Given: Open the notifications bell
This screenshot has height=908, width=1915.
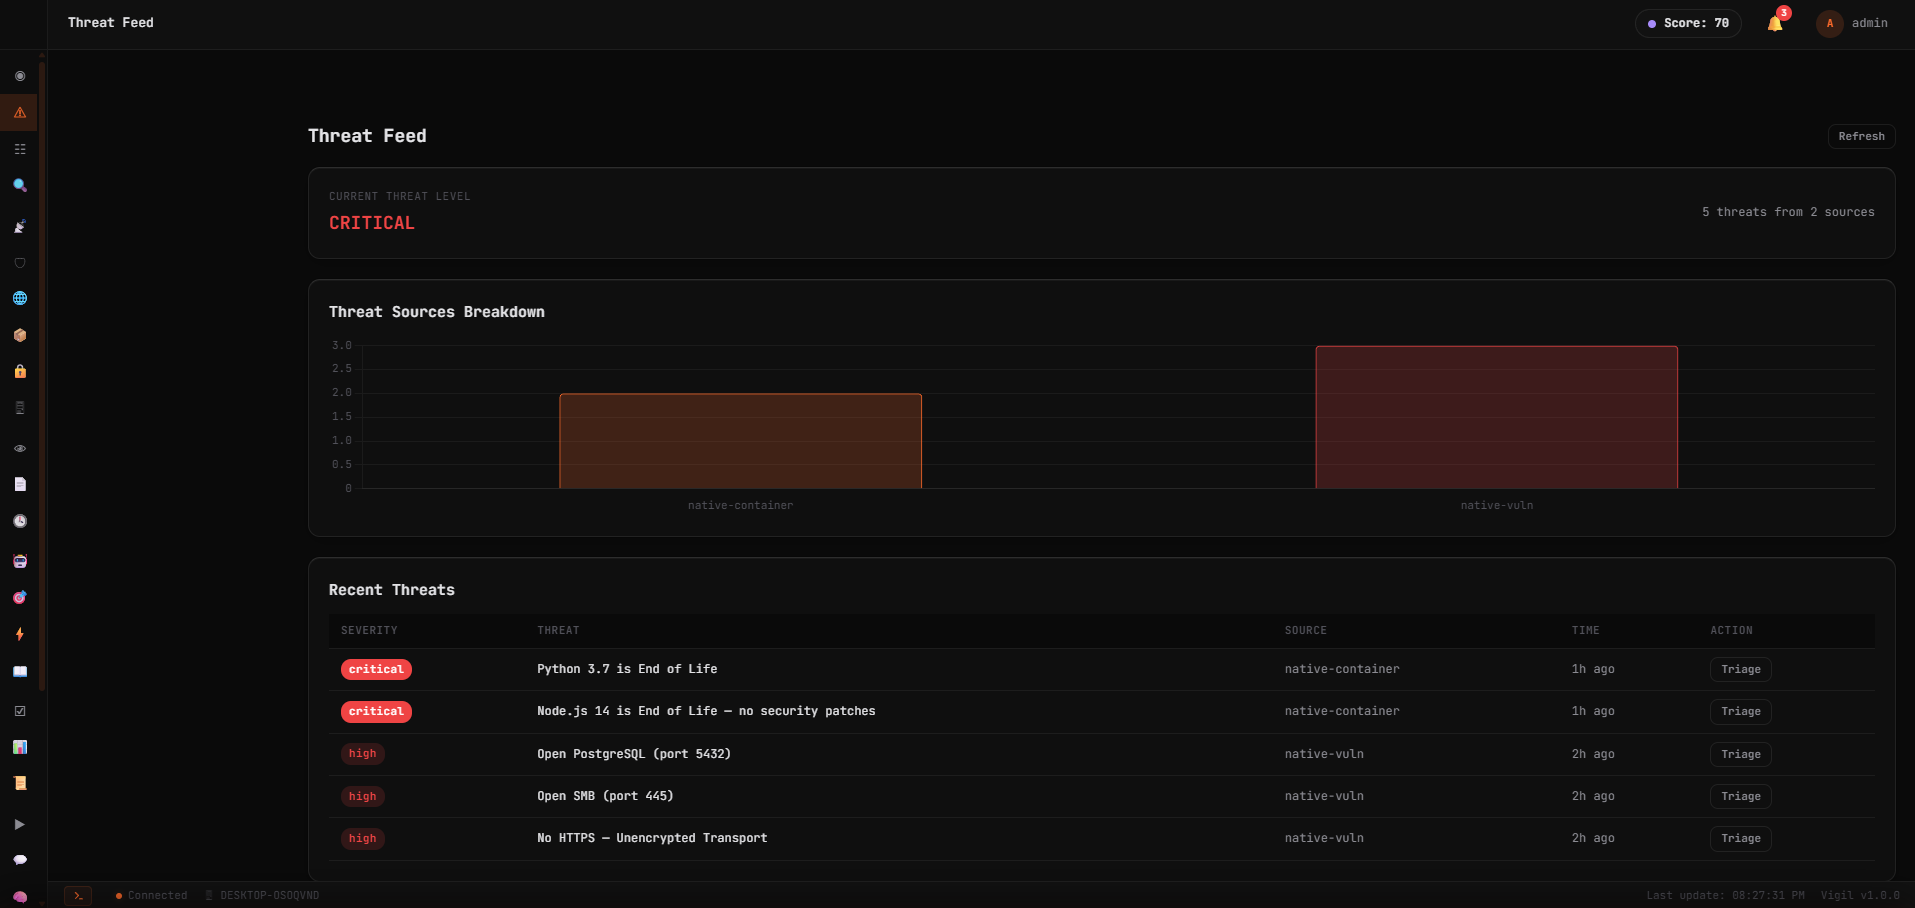Looking at the screenshot, I should pos(1775,23).
